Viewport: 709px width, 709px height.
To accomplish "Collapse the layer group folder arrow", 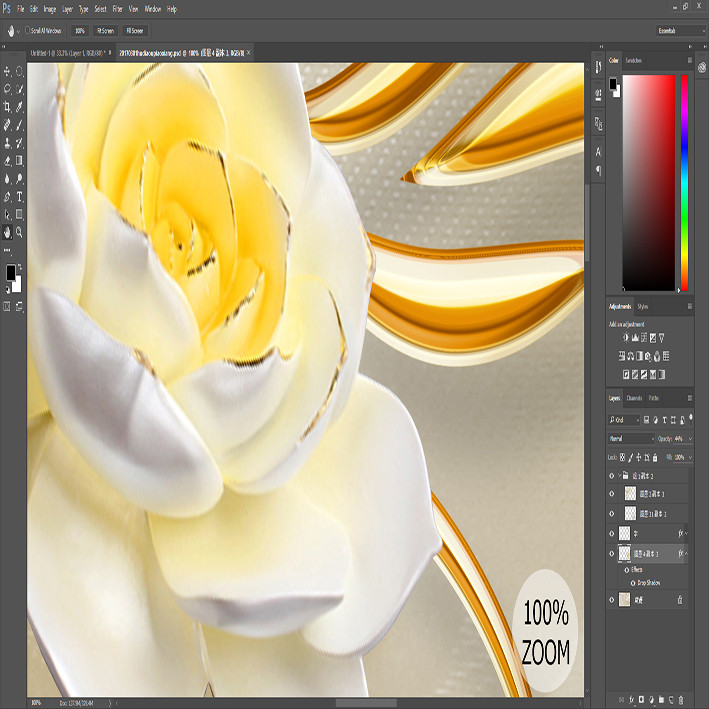I will [x=619, y=475].
